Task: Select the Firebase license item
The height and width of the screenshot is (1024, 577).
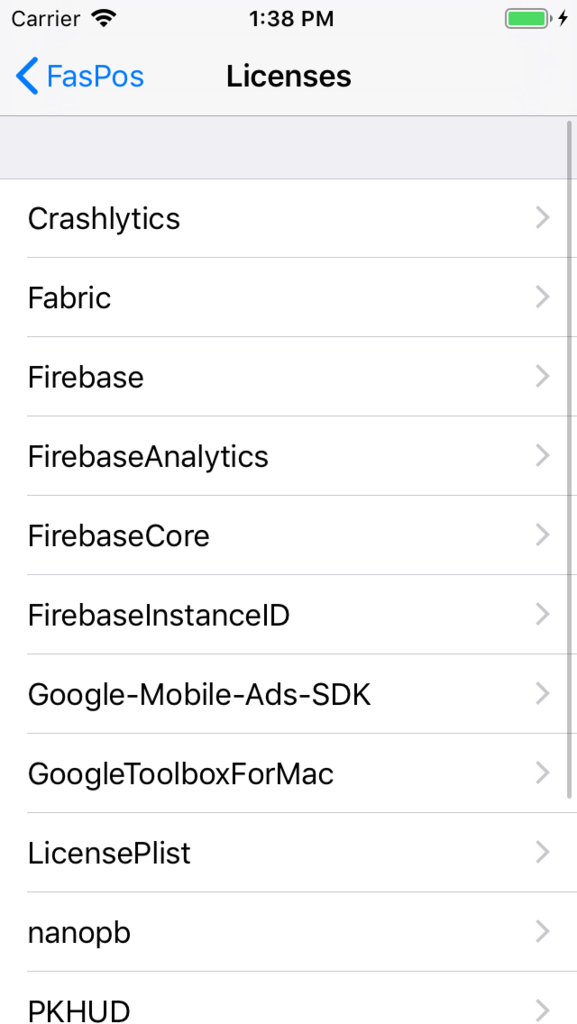Action: pyautogui.click(x=288, y=377)
